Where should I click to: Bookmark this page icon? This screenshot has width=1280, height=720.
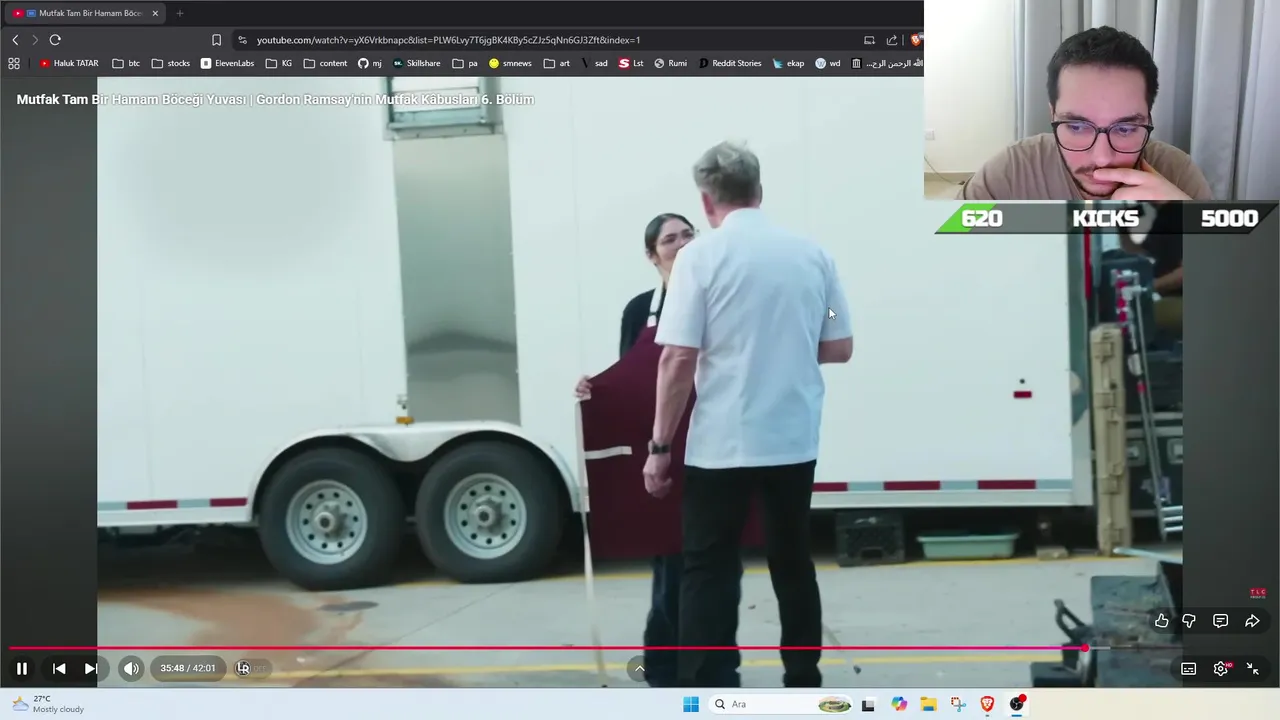pyautogui.click(x=216, y=40)
